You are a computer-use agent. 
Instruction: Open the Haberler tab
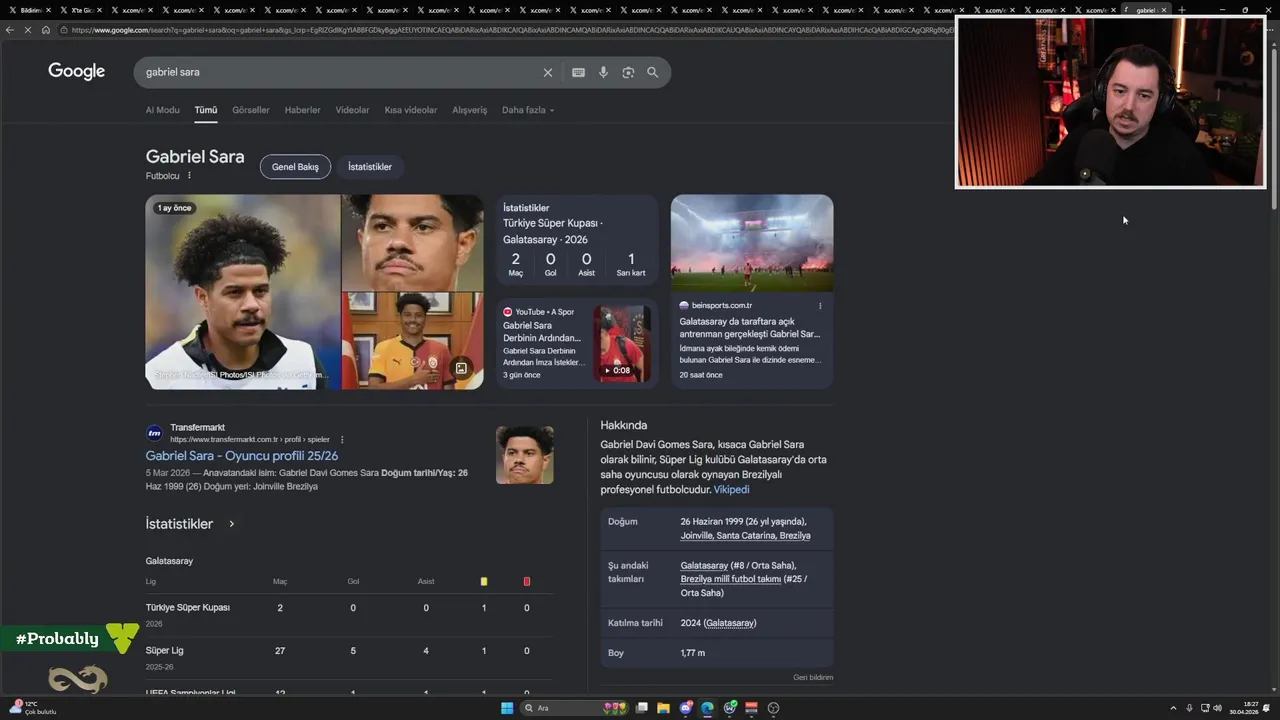point(302,110)
